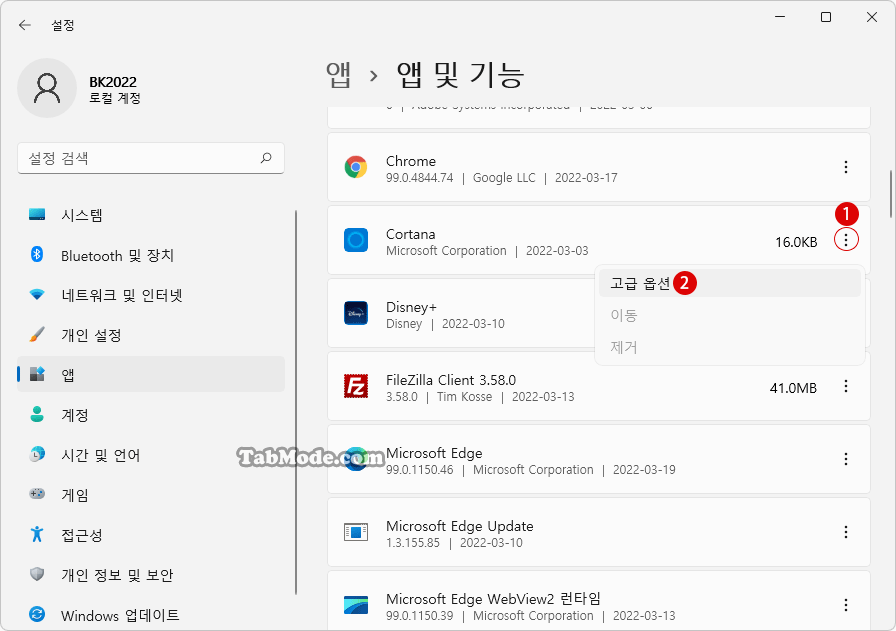Focus the 설정 검색 search field
Image resolution: width=896 pixels, height=631 pixels.
pos(151,158)
